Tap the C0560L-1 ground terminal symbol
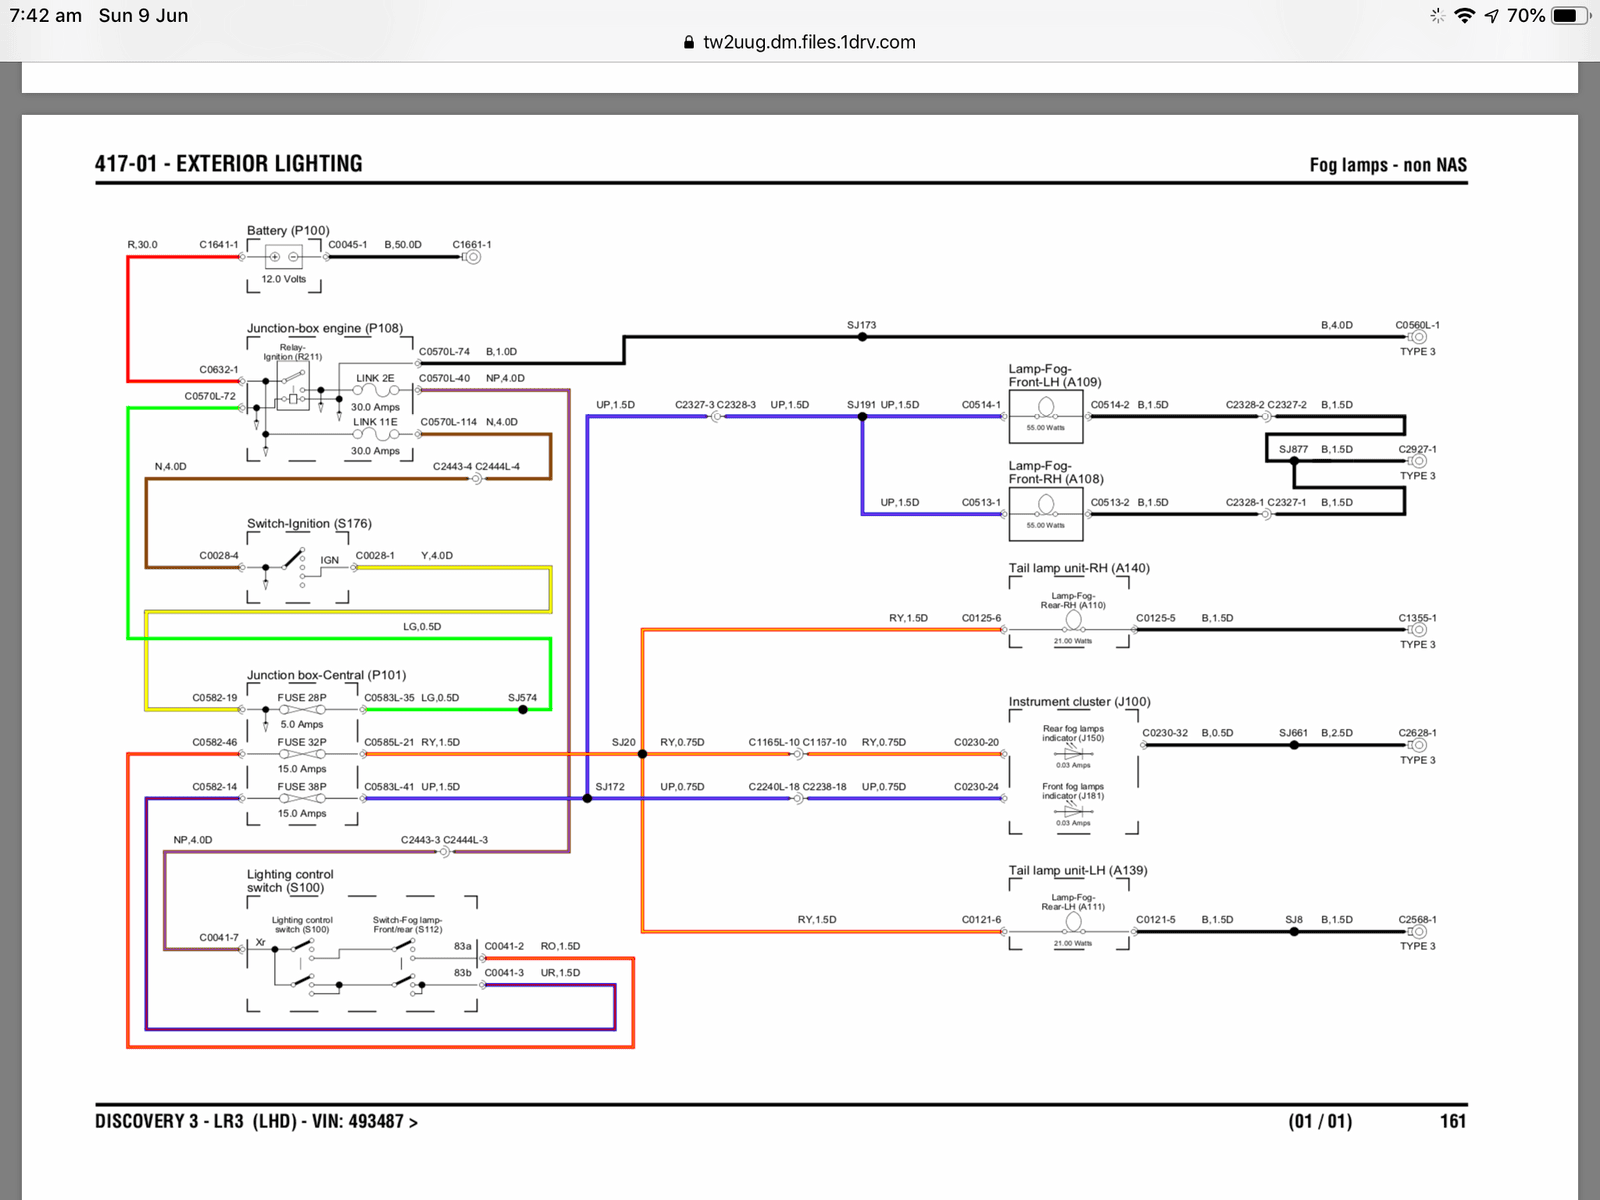Image resolution: width=1600 pixels, height=1200 pixels. click(x=1417, y=337)
